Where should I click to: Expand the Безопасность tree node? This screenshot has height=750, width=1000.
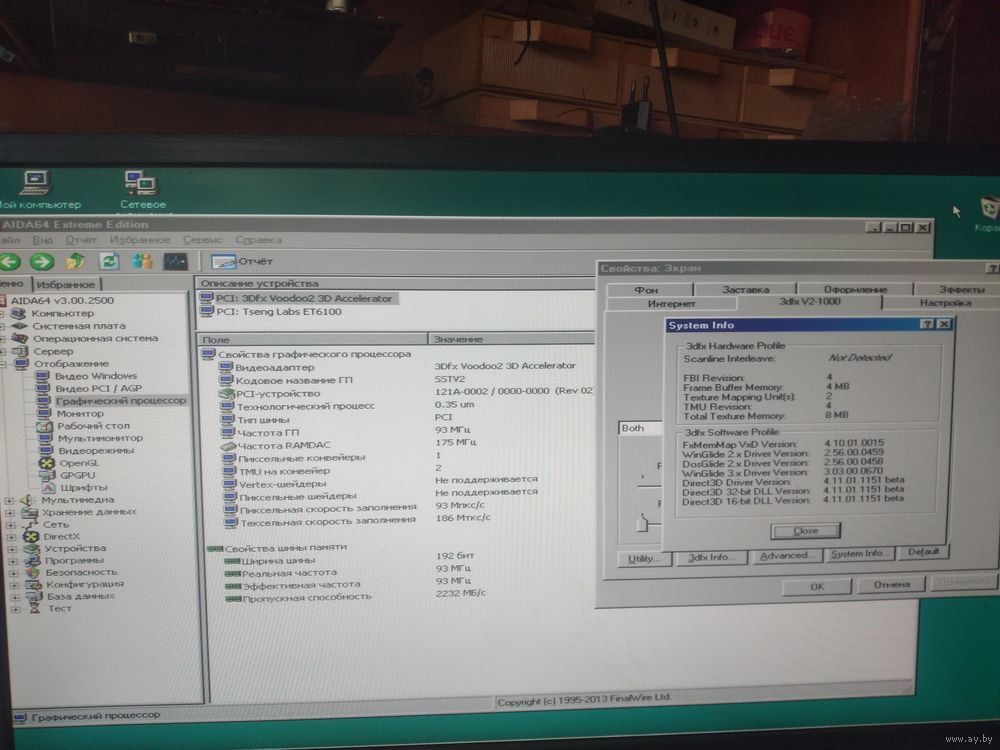(13, 573)
